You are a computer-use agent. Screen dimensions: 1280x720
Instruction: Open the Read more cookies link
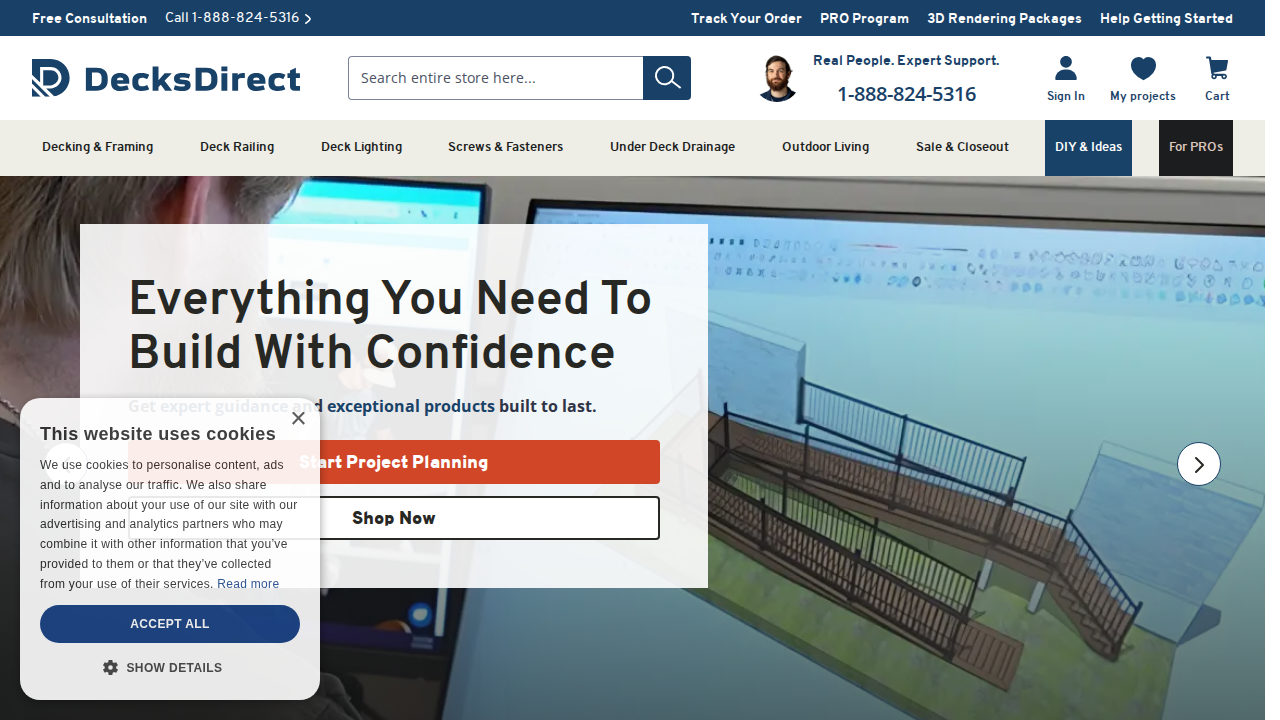[247, 583]
